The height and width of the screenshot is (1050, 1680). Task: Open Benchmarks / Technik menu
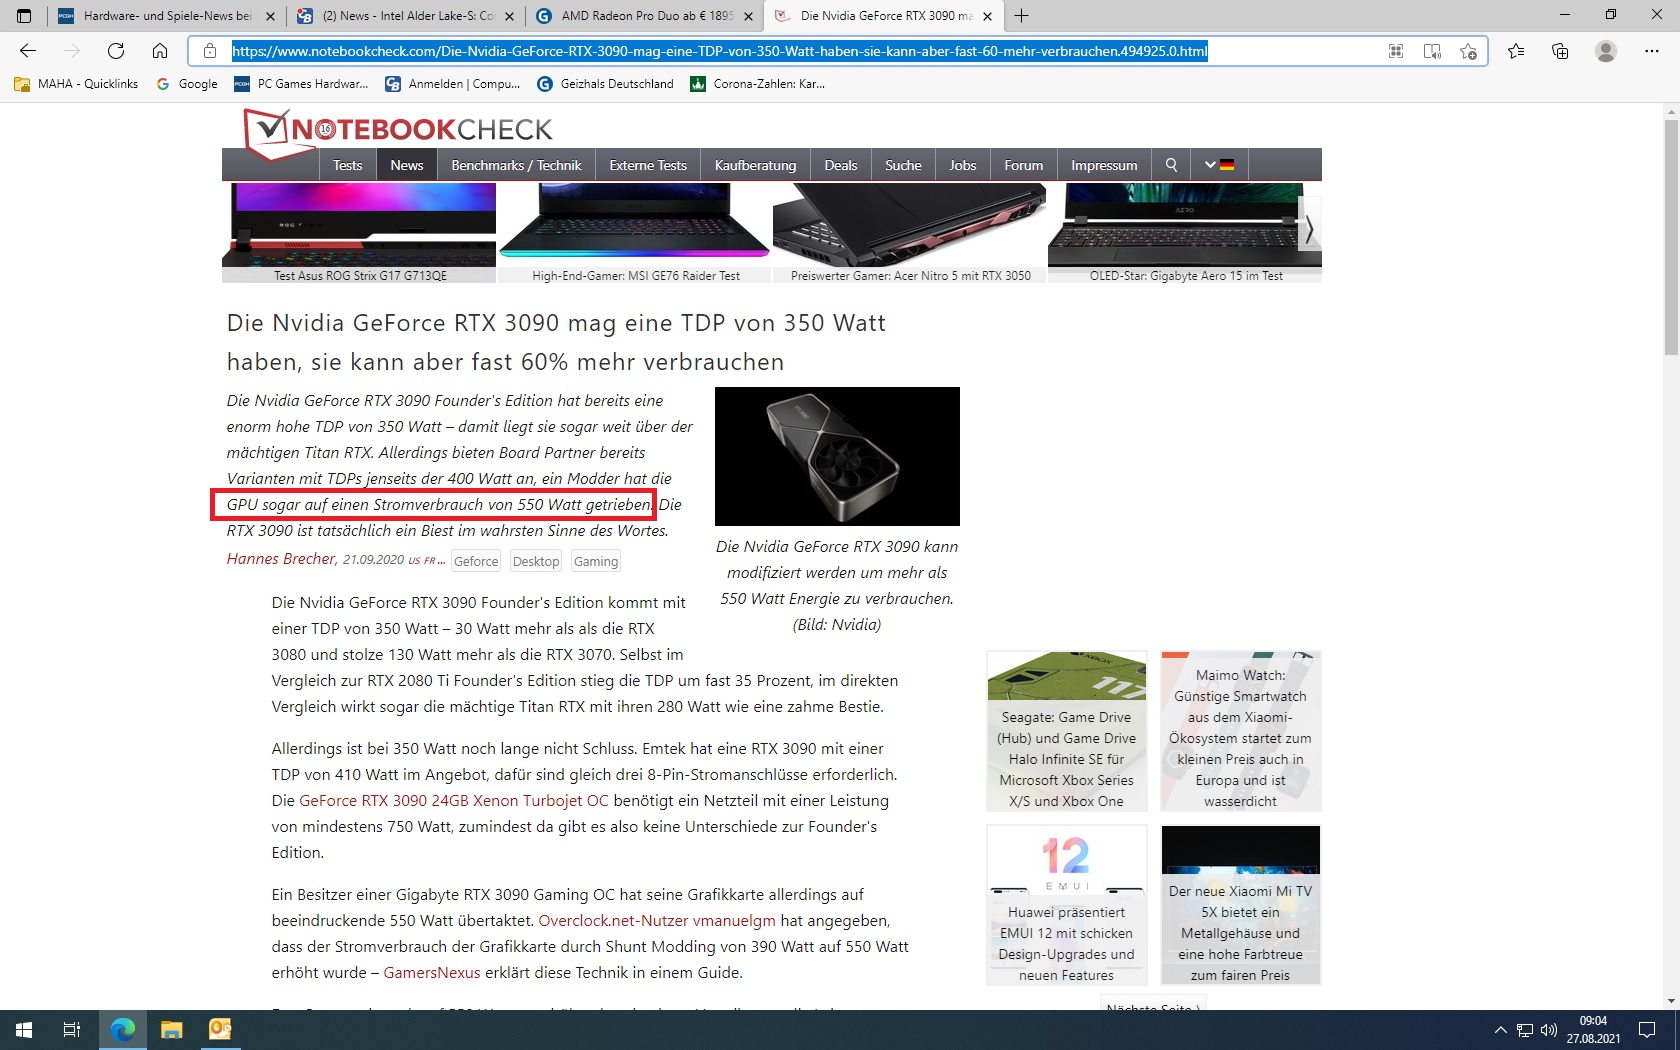point(516,165)
